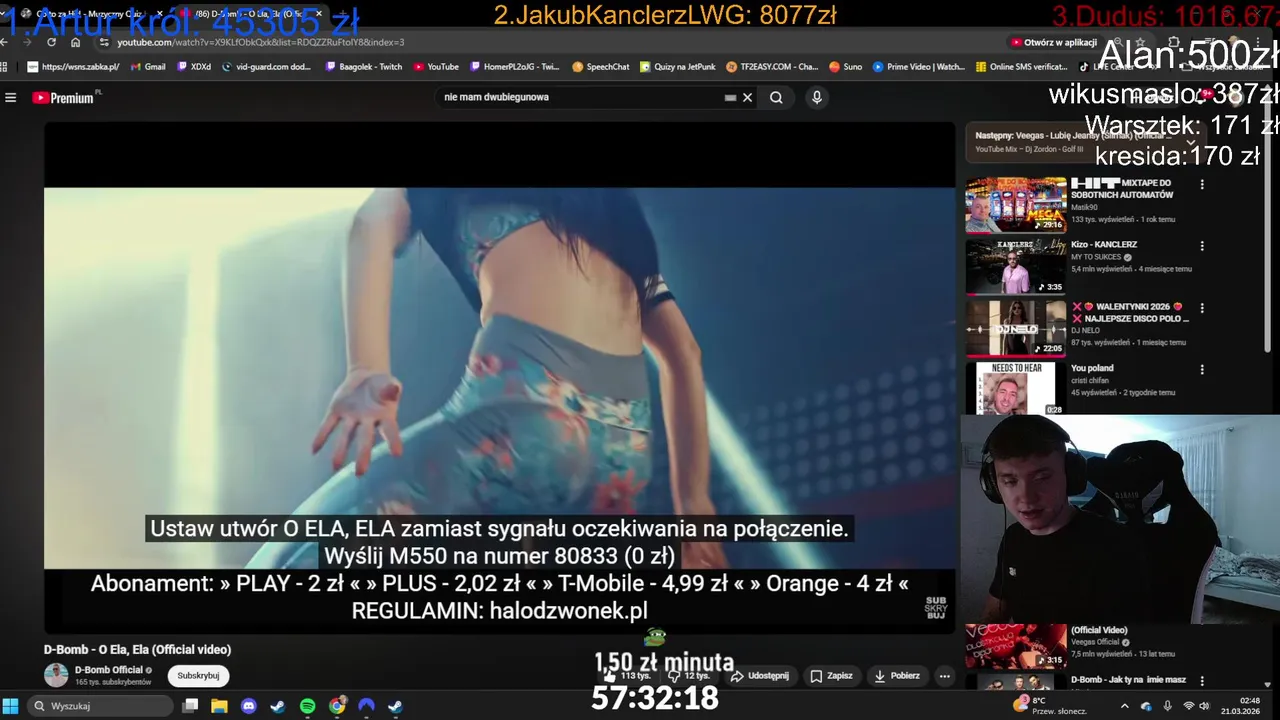1280x720 pixels.
Task: Run the YouTube search magnifier
Action: click(x=776, y=98)
